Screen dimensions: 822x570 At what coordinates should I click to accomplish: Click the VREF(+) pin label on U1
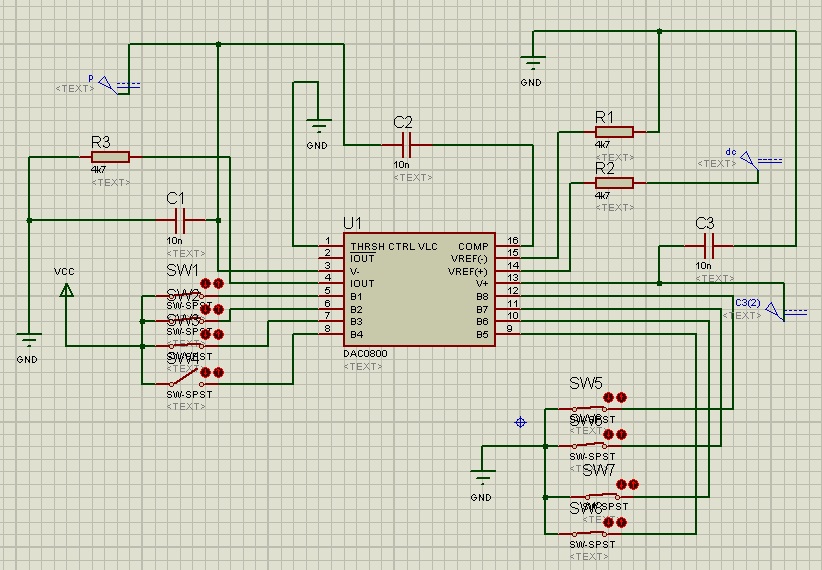pyautogui.click(x=468, y=271)
